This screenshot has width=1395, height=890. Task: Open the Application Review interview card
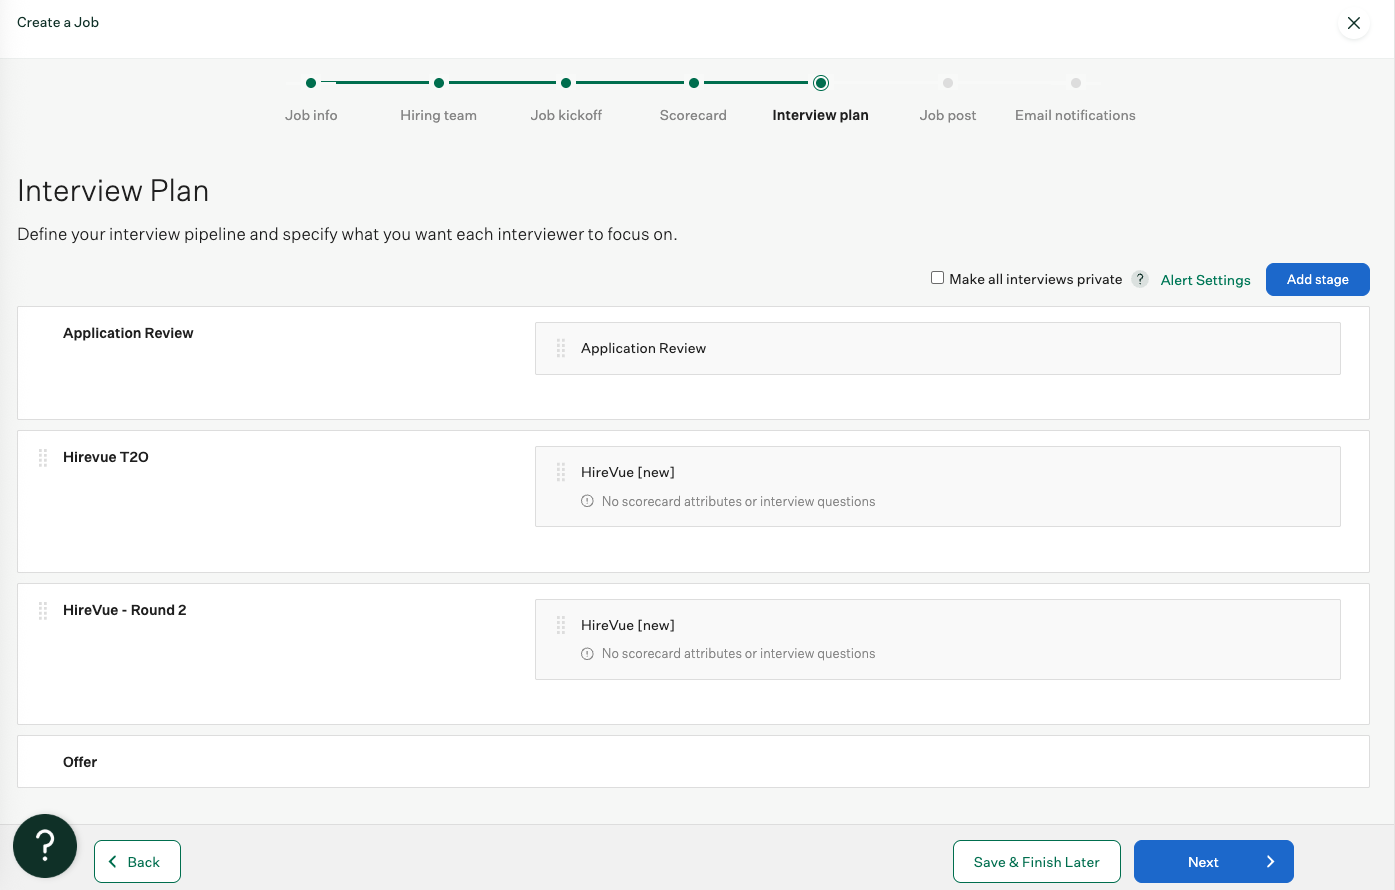pyautogui.click(x=937, y=348)
